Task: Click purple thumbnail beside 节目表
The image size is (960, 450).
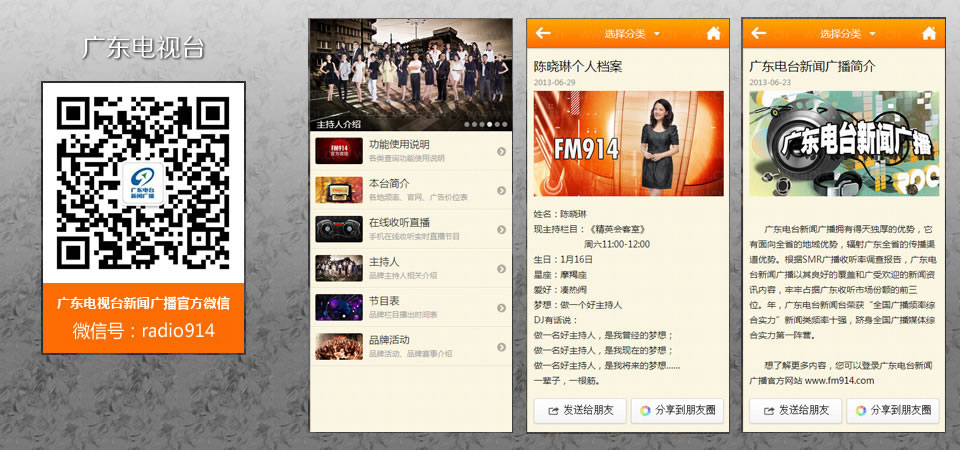Action: (339, 307)
